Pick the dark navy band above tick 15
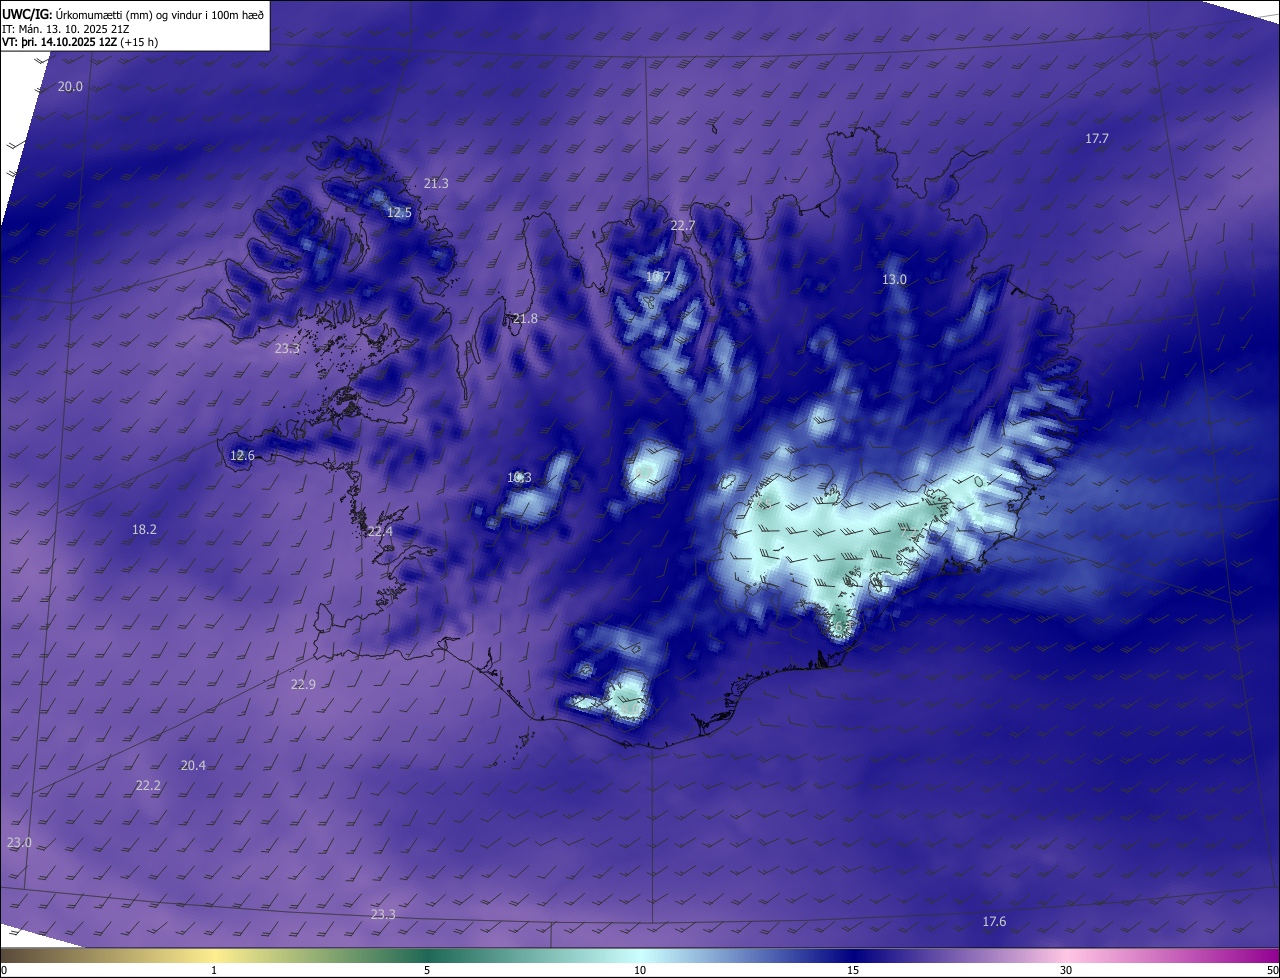The width and height of the screenshot is (1280, 978). tap(853, 956)
